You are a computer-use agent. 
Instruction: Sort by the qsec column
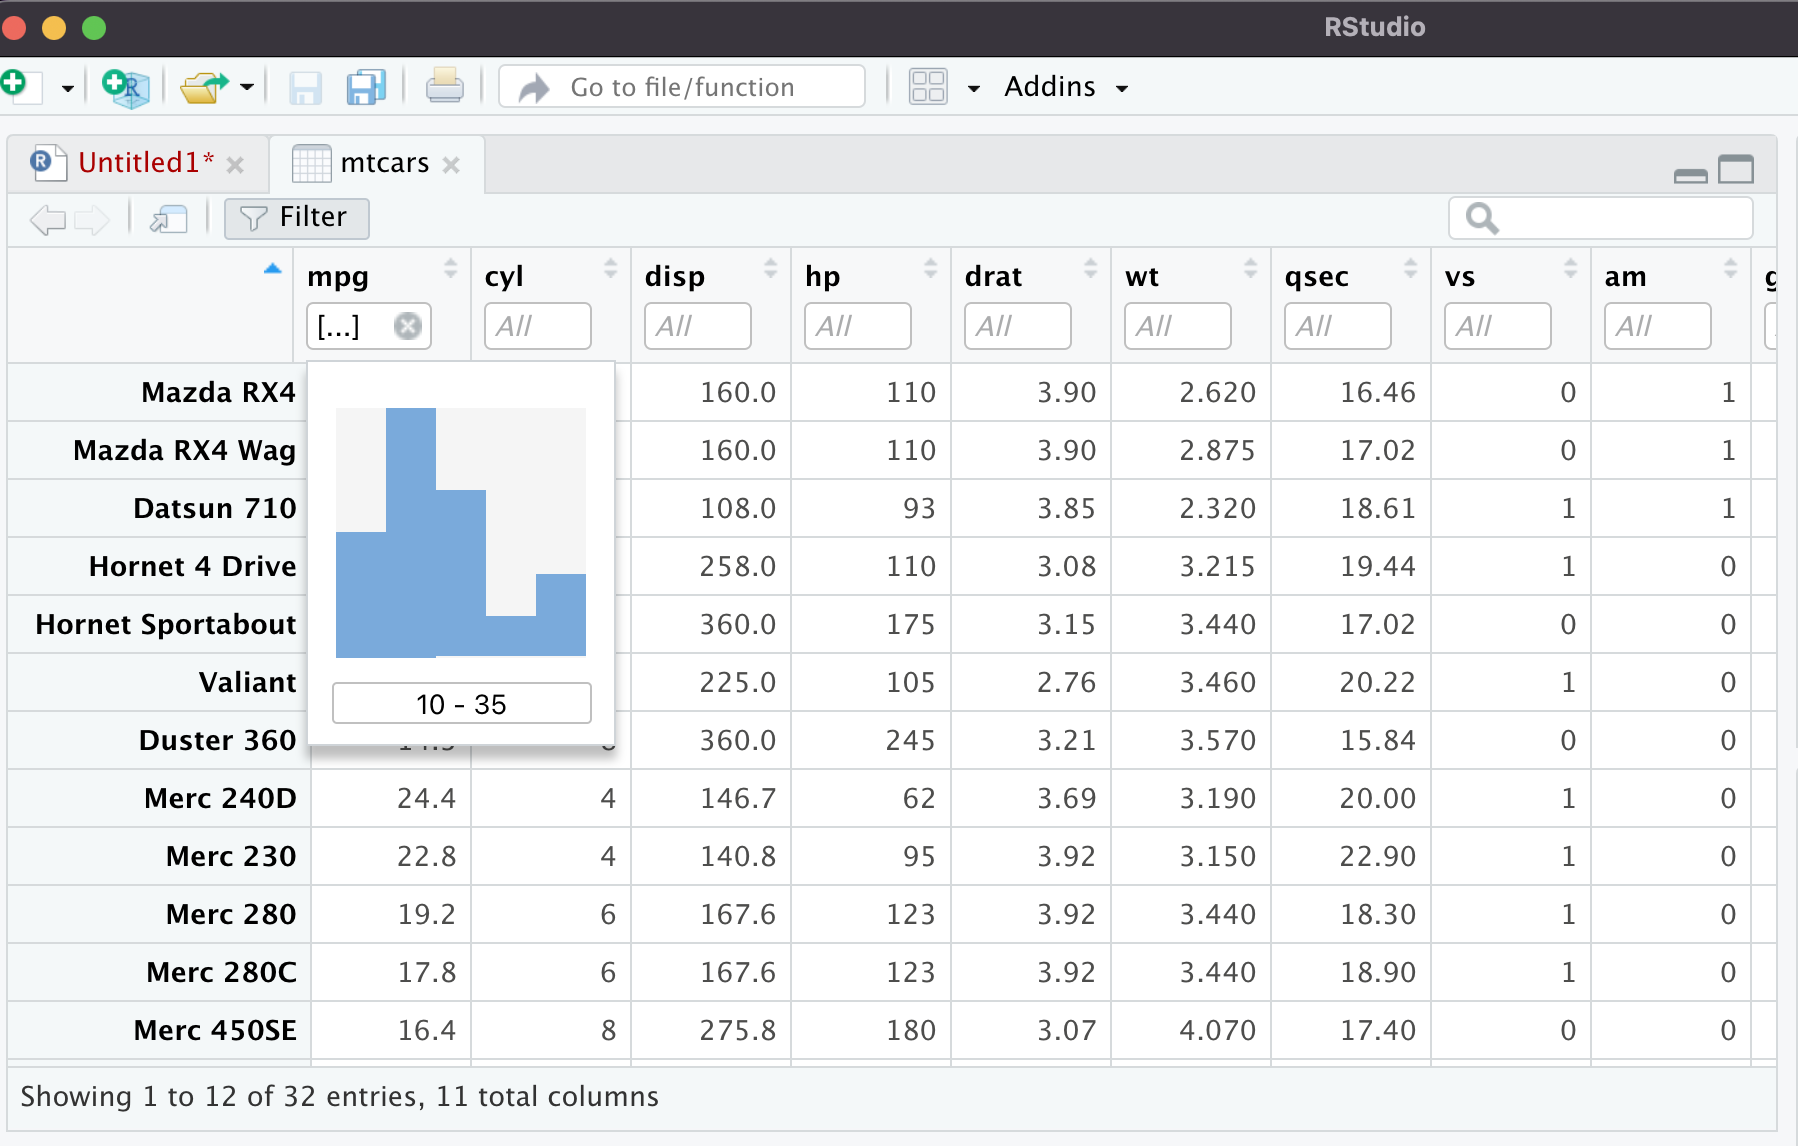(x=1410, y=268)
